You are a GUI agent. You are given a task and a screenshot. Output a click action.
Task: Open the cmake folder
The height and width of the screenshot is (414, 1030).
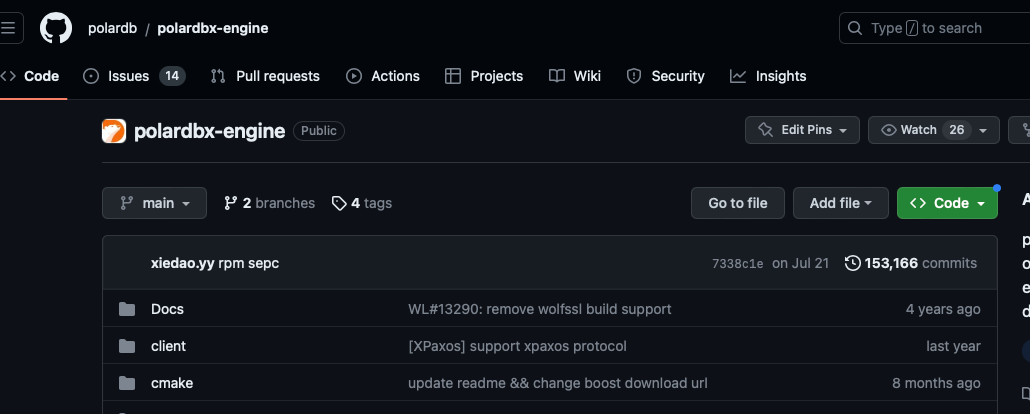click(172, 382)
